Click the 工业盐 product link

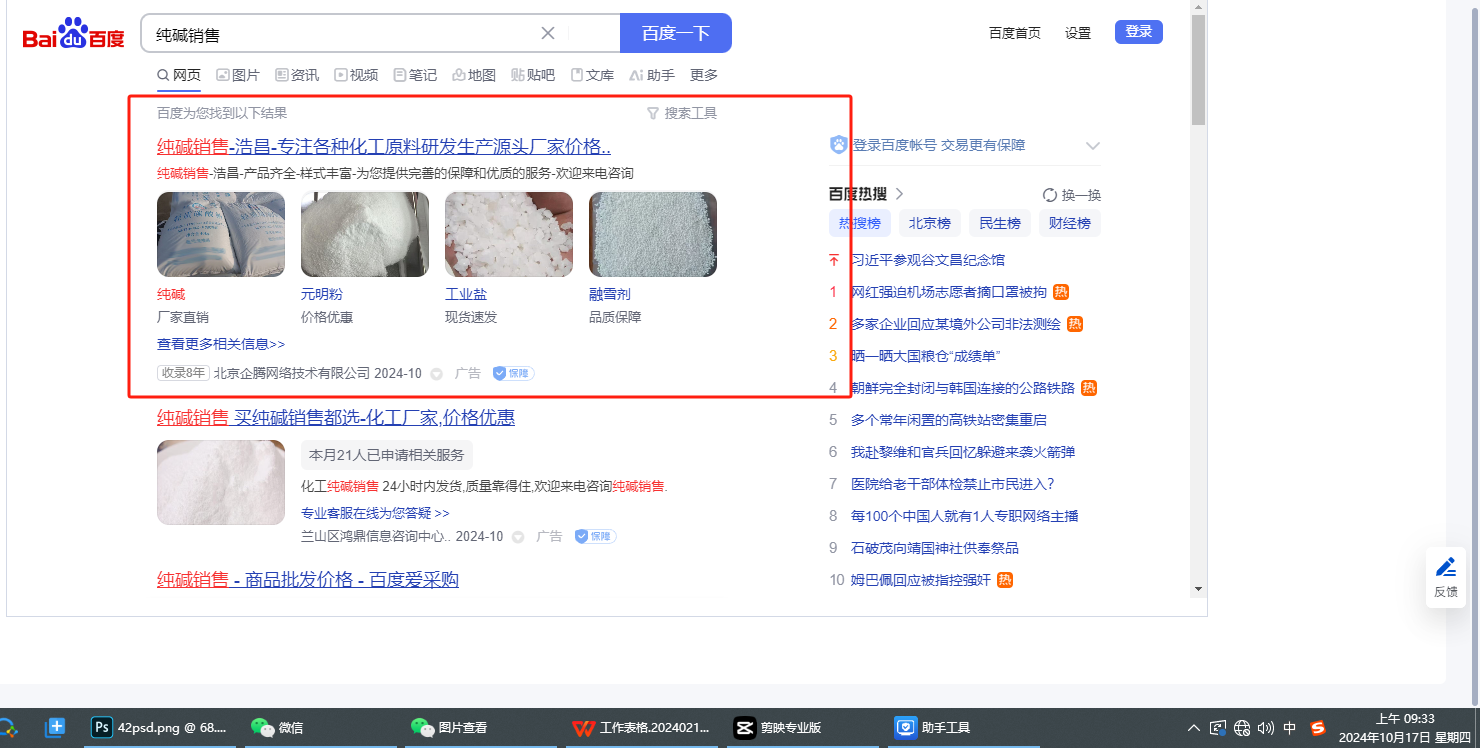466,294
